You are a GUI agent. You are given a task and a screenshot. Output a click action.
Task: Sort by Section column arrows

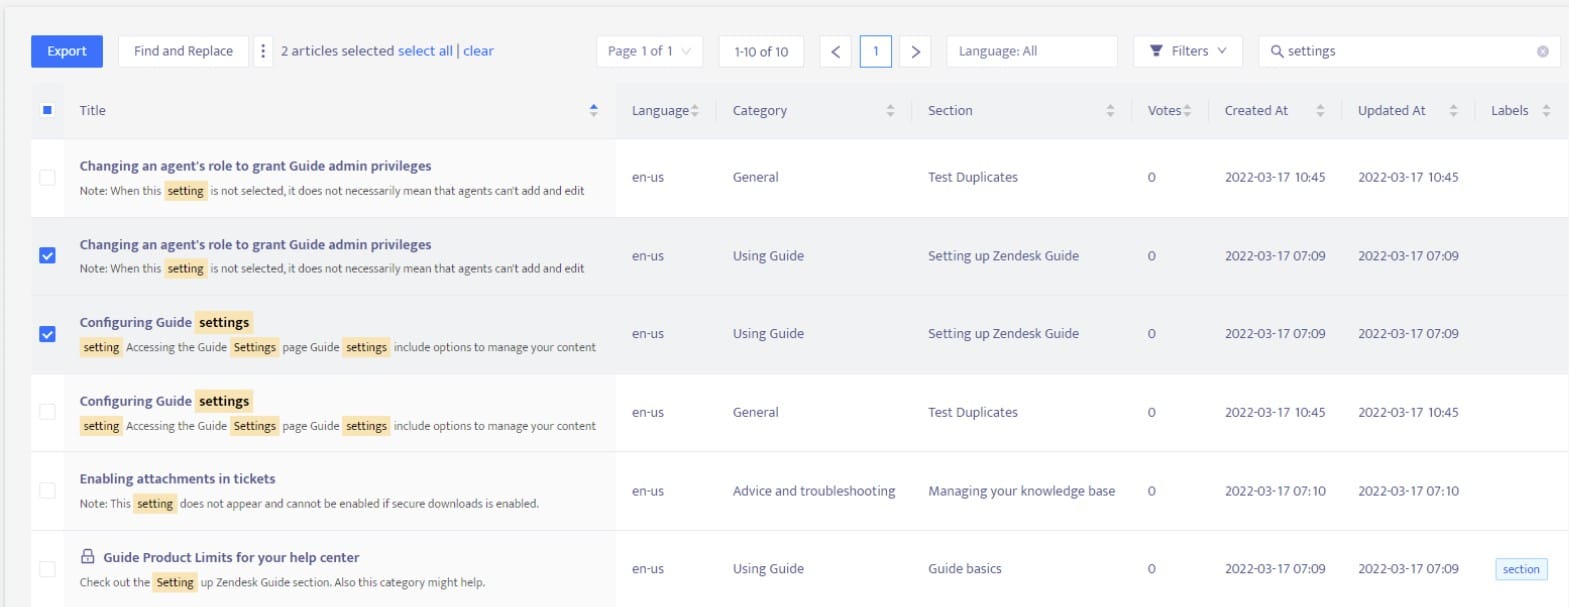pos(1110,111)
